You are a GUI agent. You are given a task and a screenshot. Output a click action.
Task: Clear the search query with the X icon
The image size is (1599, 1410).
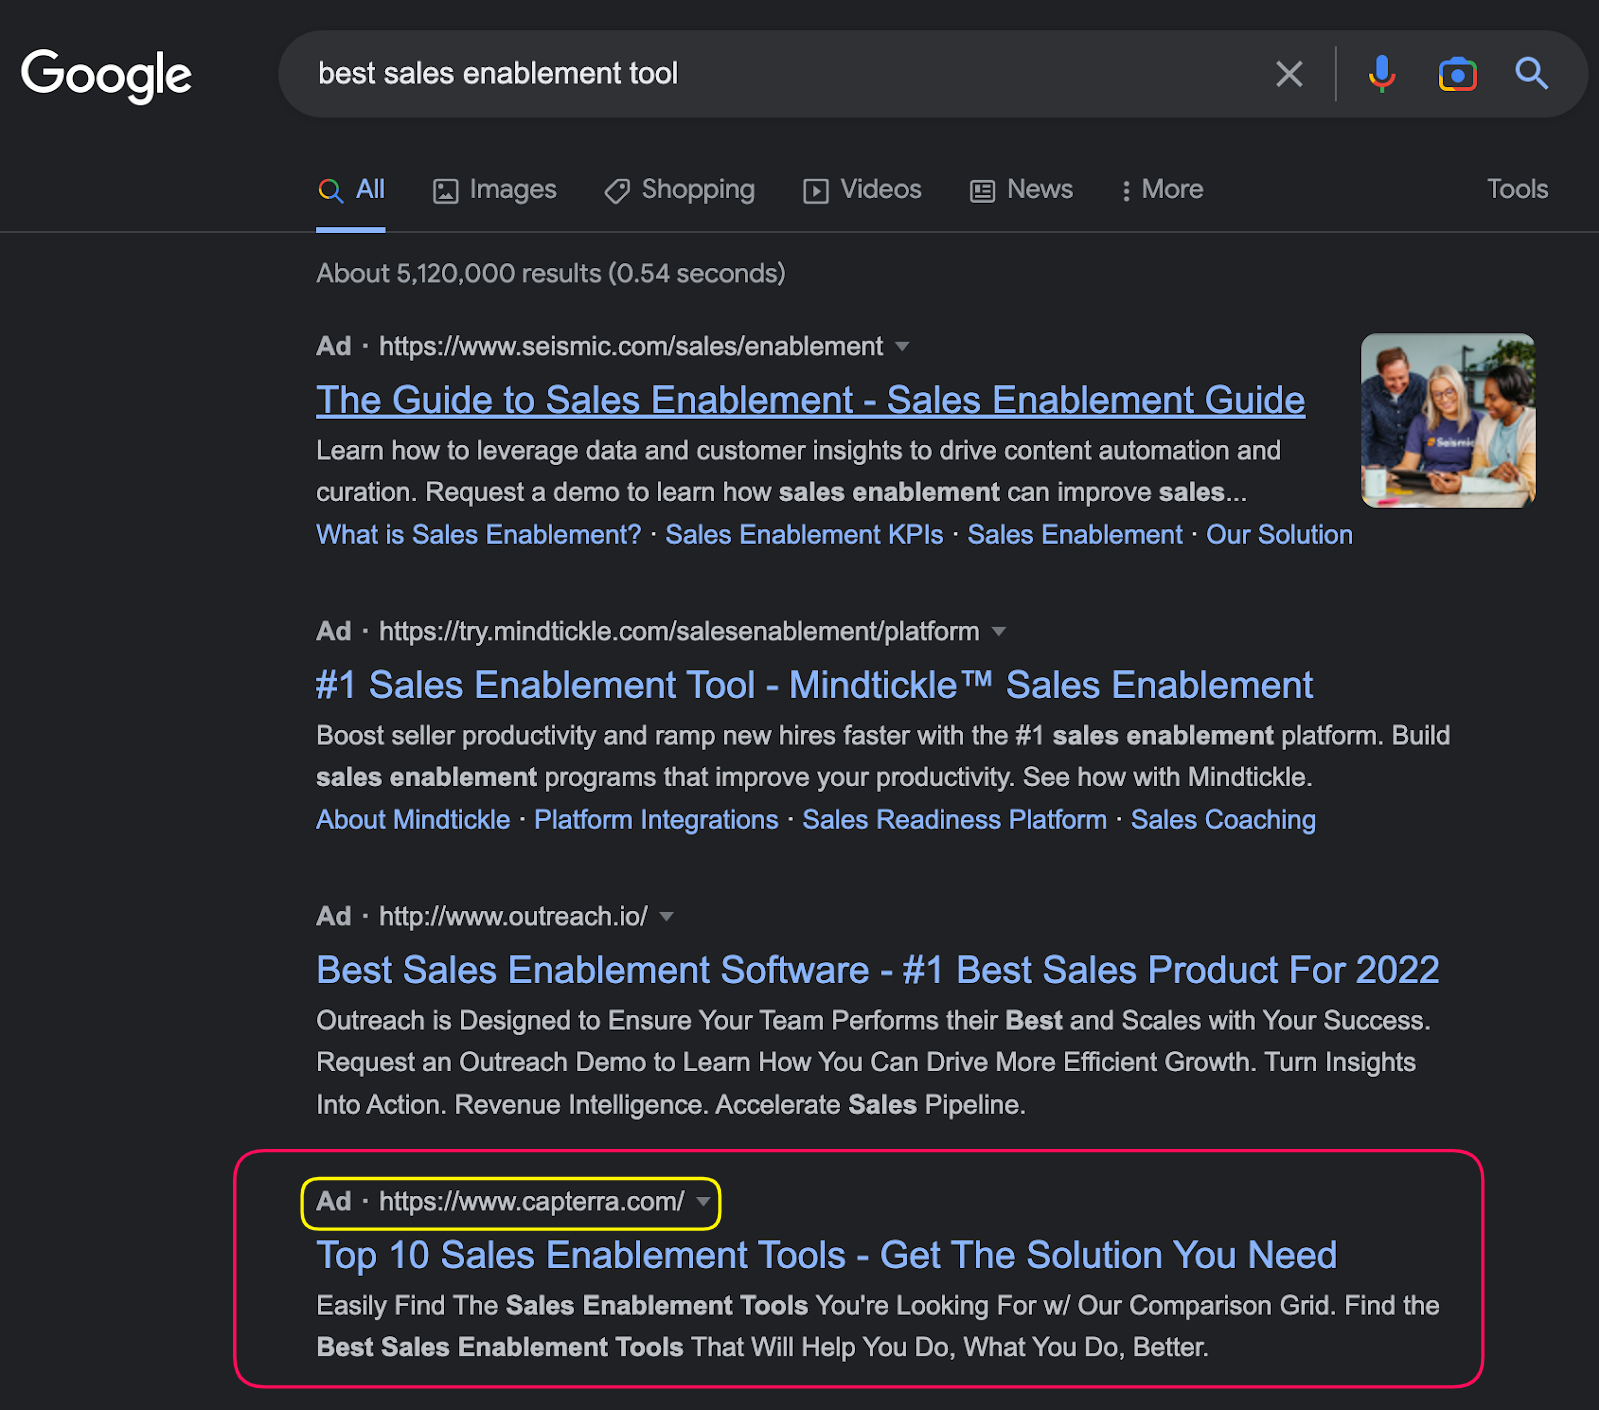pyautogui.click(x=1289, y=74)
